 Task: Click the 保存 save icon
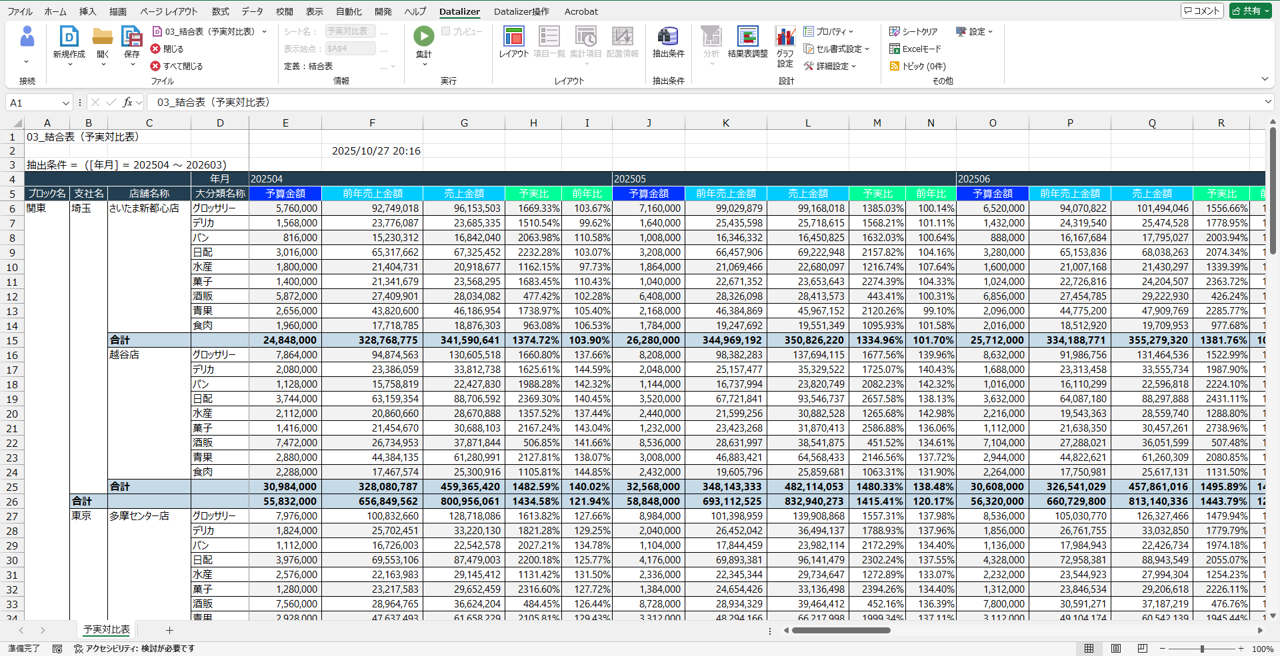(x=132, y=37)
